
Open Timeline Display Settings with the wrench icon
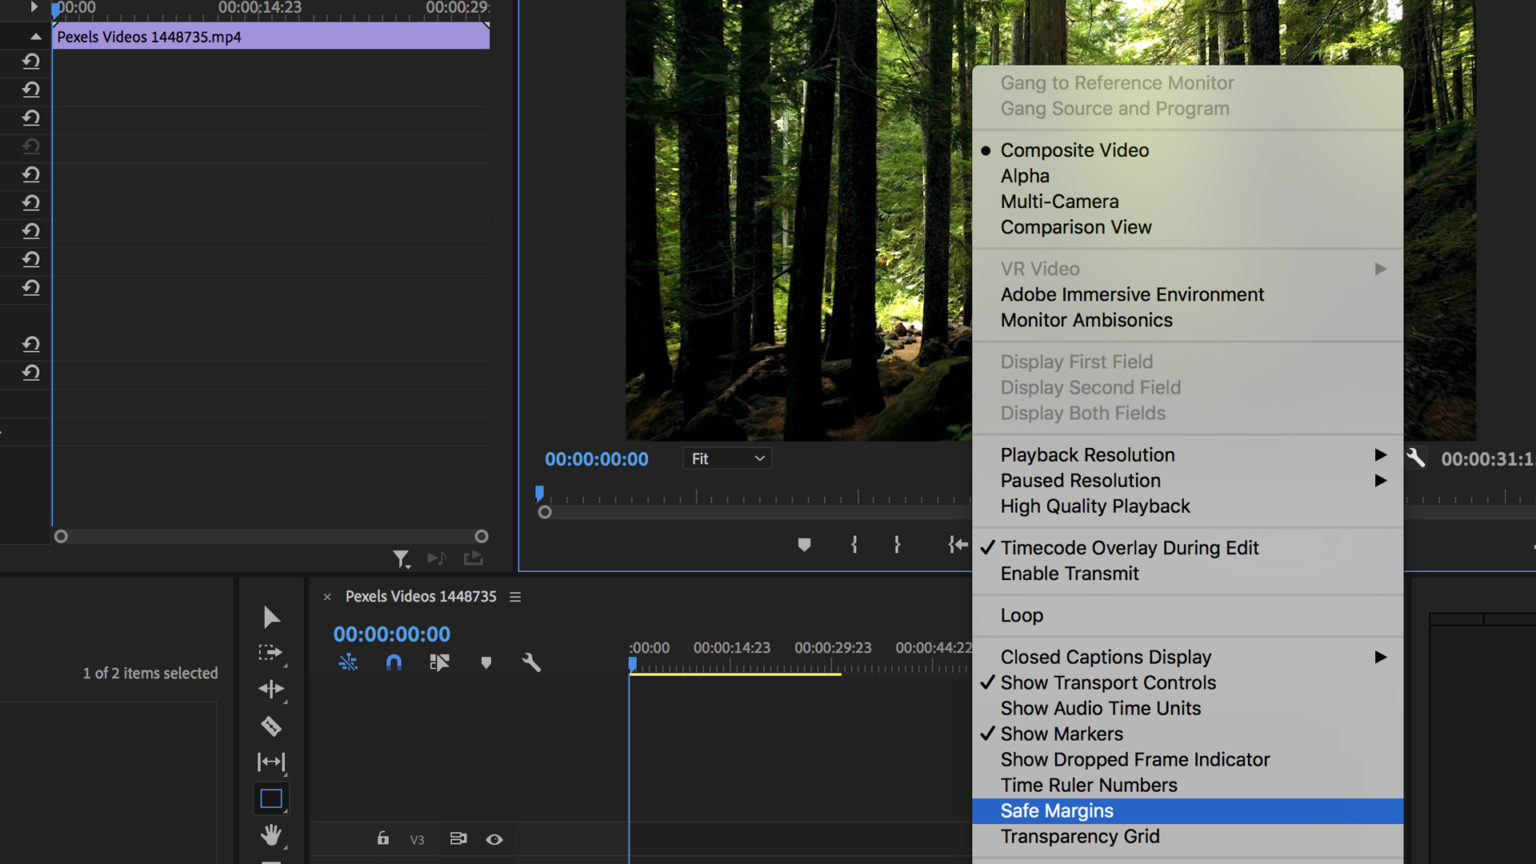click(x=532, y=662)
